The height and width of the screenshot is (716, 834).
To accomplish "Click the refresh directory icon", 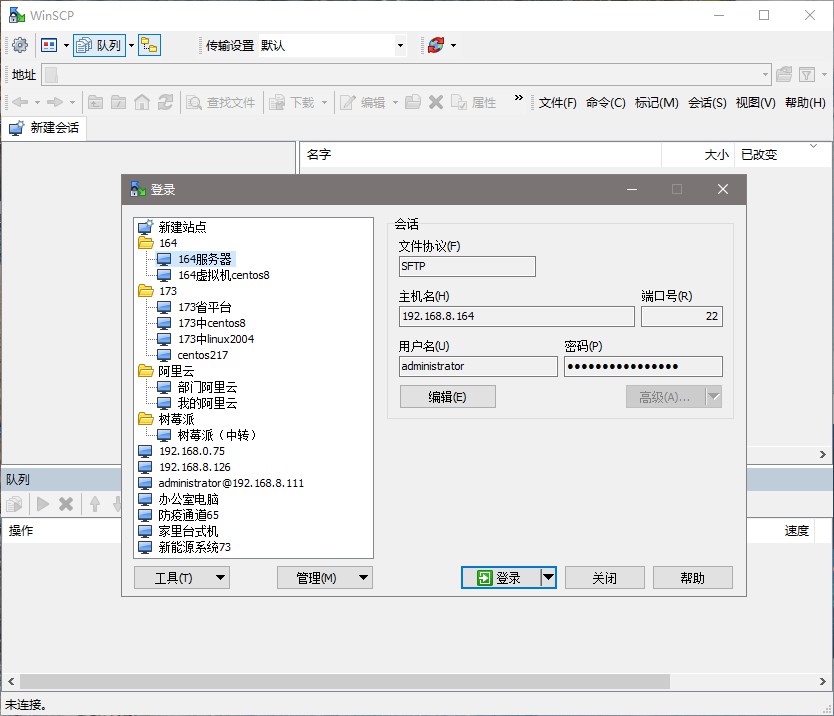I will (x=165, y=102).
